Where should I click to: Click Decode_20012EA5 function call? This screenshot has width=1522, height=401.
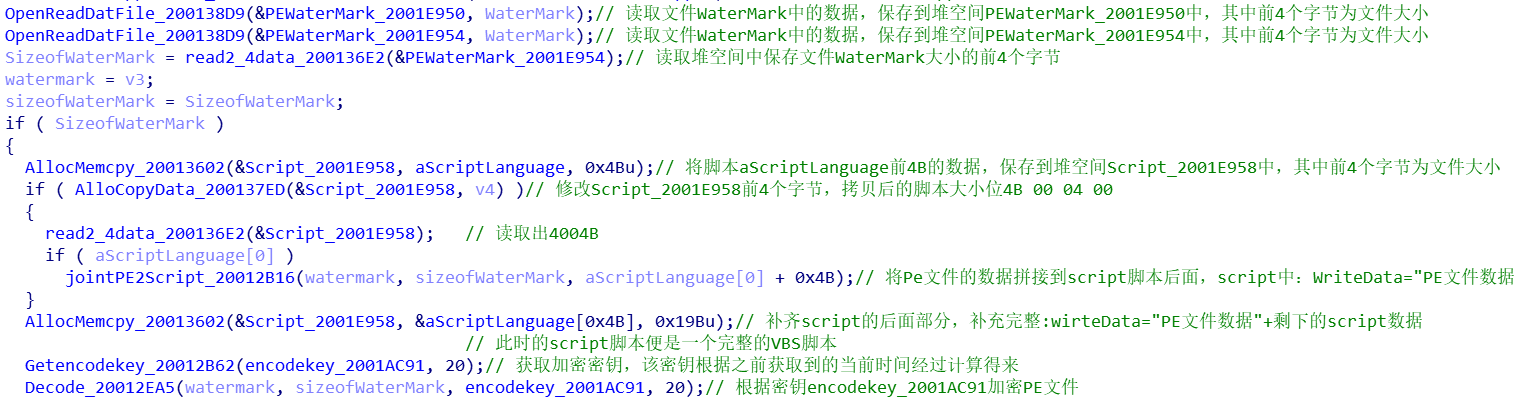pos(100,389)
